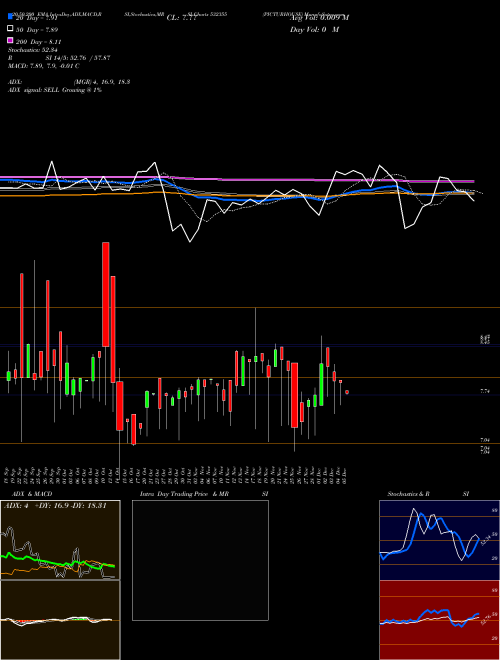Click 'ADX signal: SELL Growing @ 1%' text
The height and width of the screenshot is (660, 500).
click(55, 90)
